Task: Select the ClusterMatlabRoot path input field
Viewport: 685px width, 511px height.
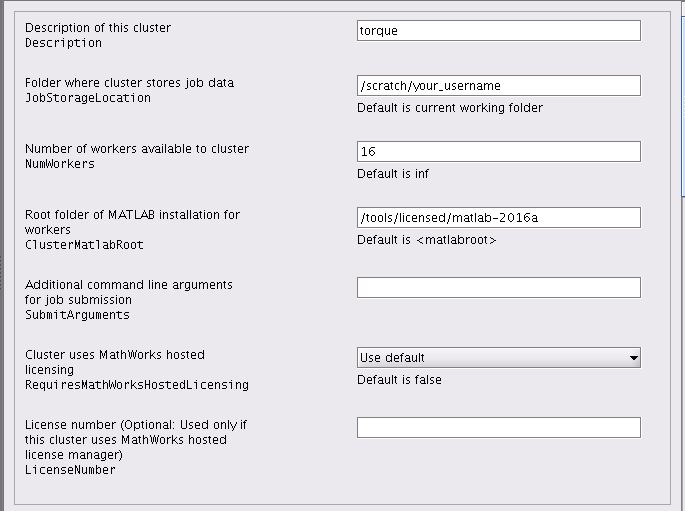Action: pyautogui.click(x=498, y=218)
